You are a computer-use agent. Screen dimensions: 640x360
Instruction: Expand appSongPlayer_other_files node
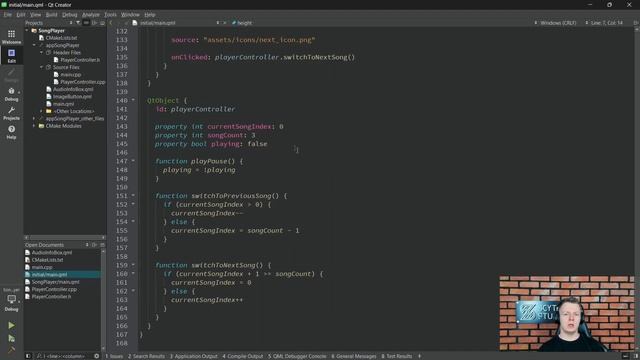tap(34, 118)
